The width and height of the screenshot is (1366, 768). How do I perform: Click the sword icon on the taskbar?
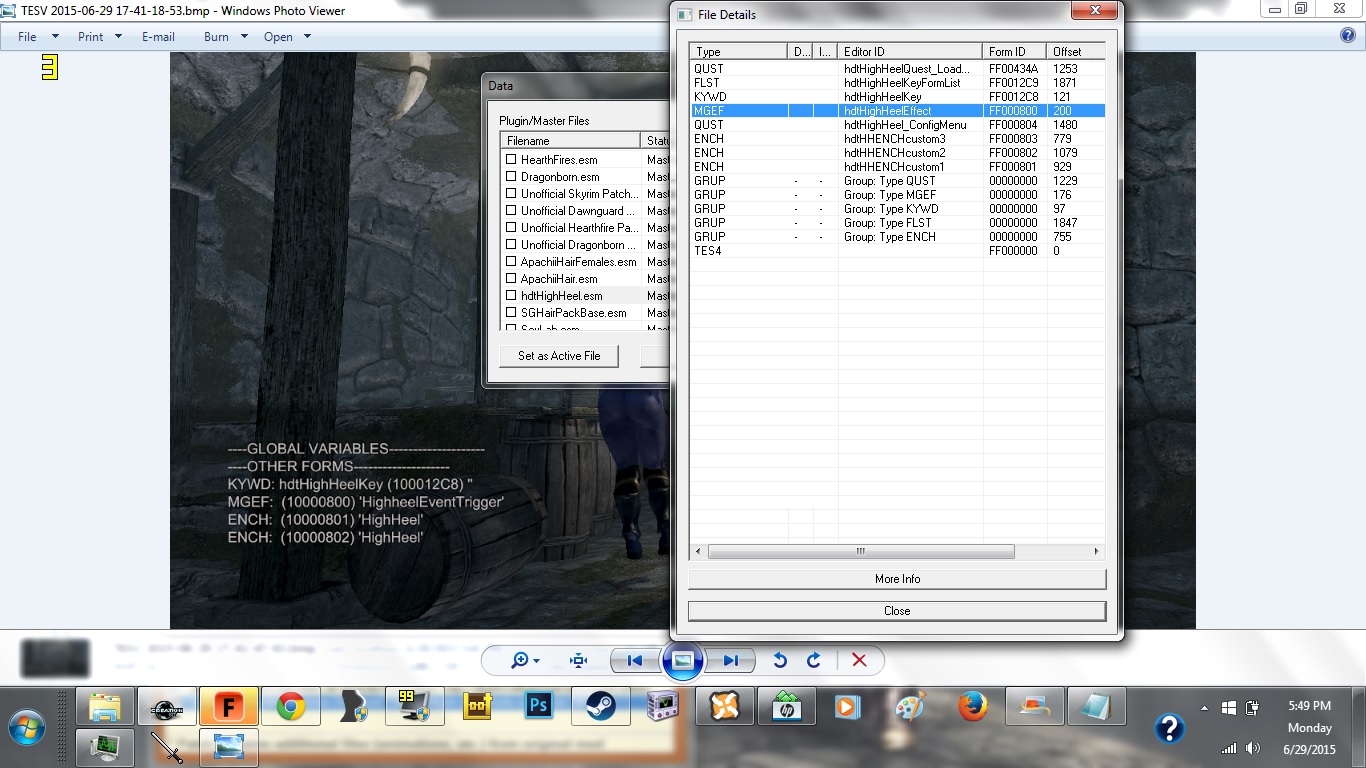point(167,747)
